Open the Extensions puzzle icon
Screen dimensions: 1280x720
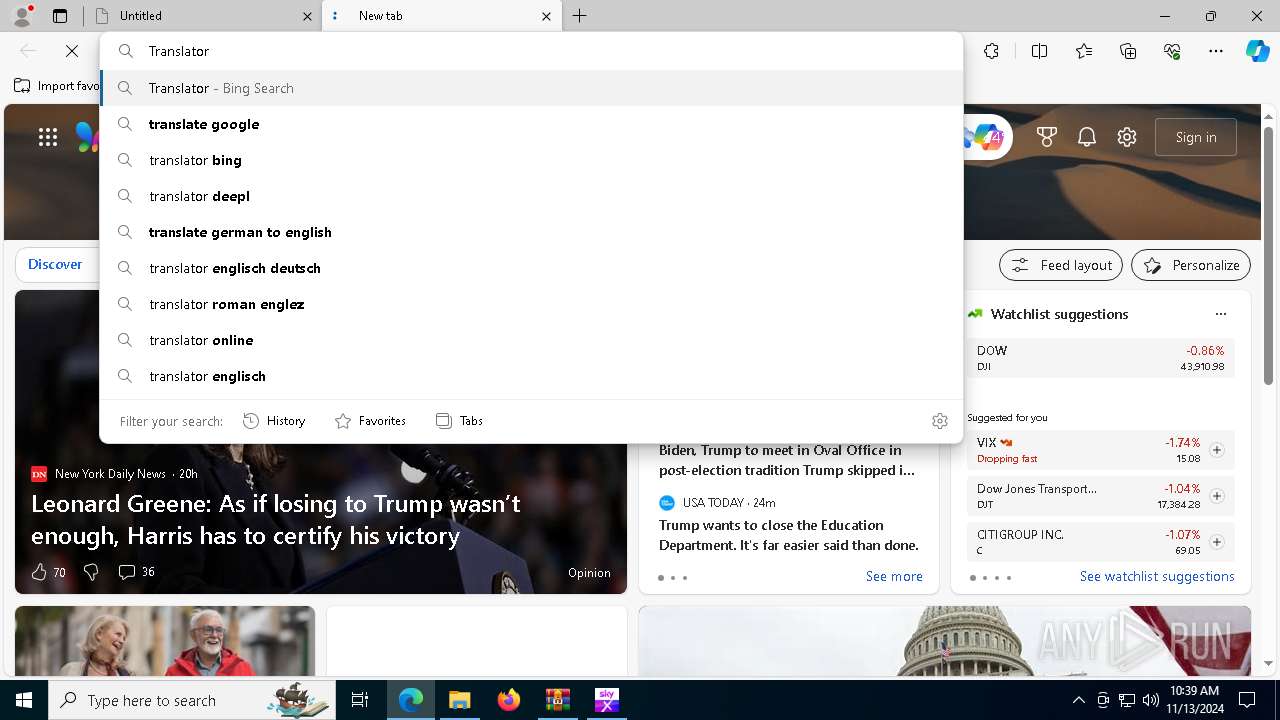click(991, 51)
